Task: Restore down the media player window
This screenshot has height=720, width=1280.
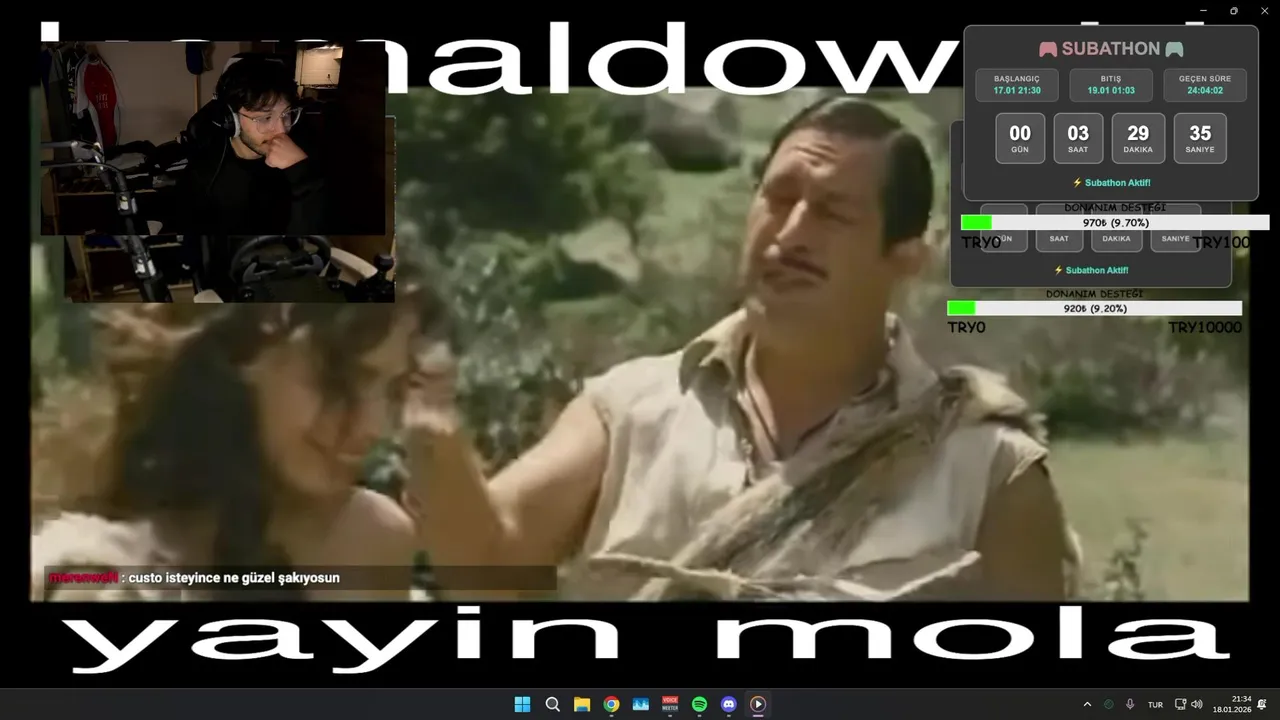Action: coord(1234,10)
